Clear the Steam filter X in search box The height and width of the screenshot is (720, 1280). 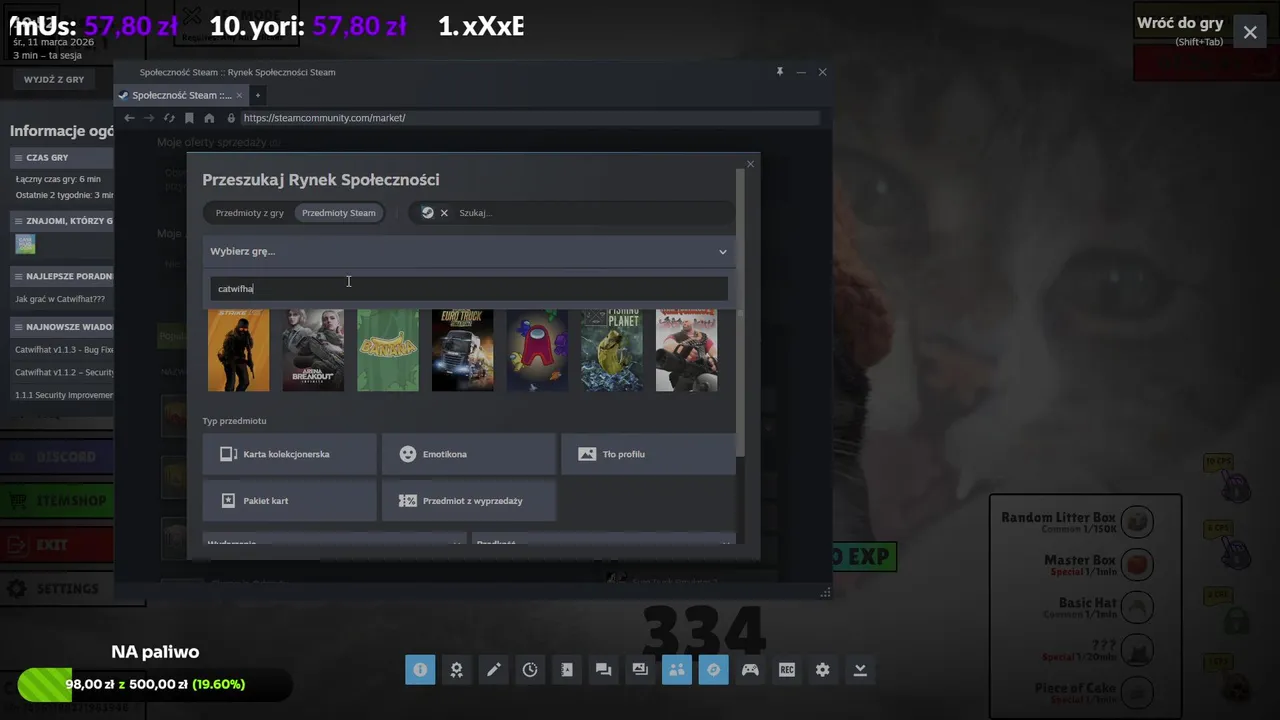click(444, 213)
